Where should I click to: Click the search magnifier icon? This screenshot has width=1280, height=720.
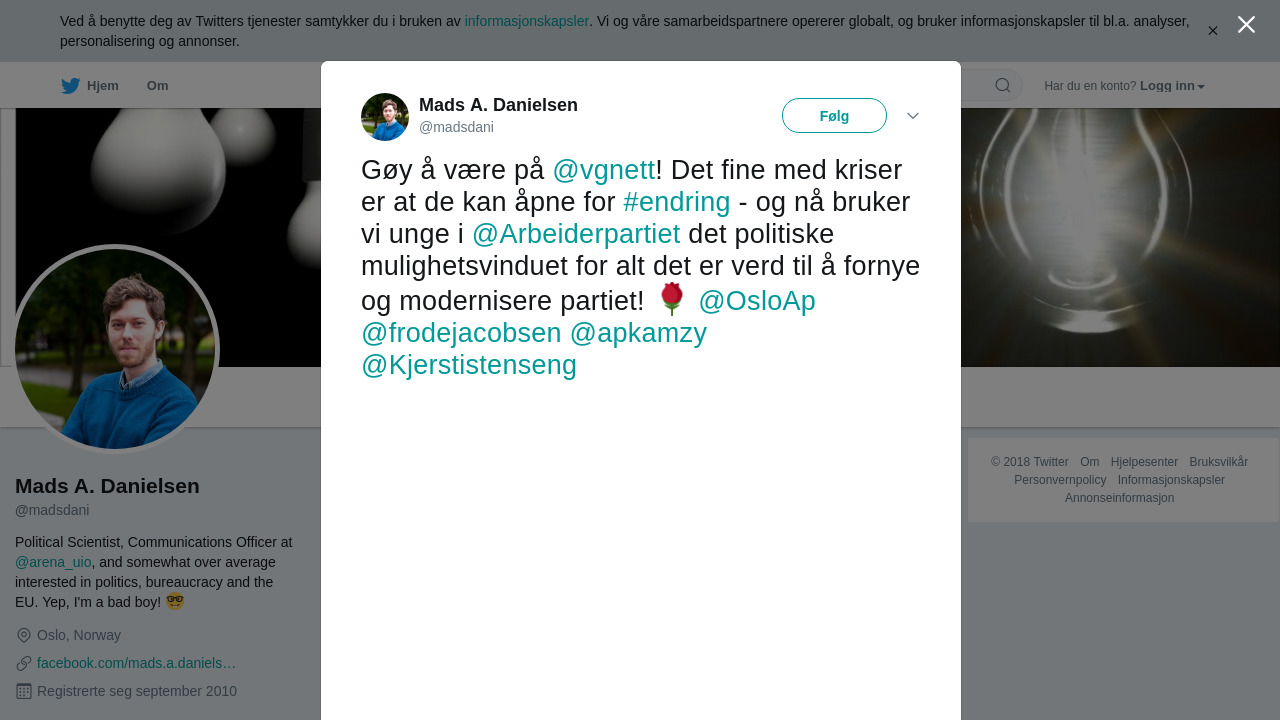pos(1003,86)
